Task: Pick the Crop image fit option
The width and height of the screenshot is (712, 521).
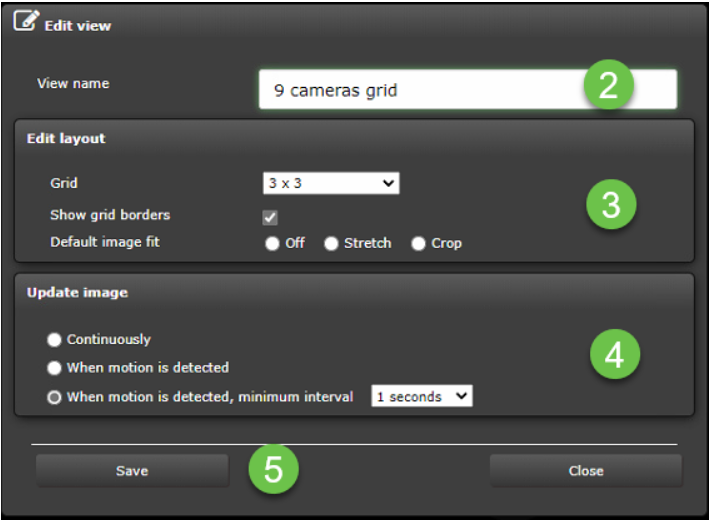Action: pyautogui.click(x=418, y=244)
